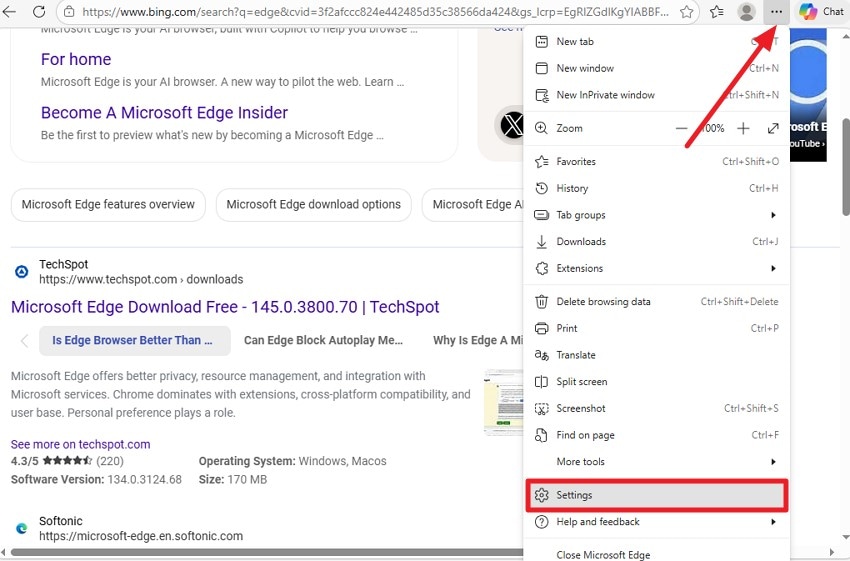Open Settings from the menu
The image size is (850, 561).
coord(656,495)
